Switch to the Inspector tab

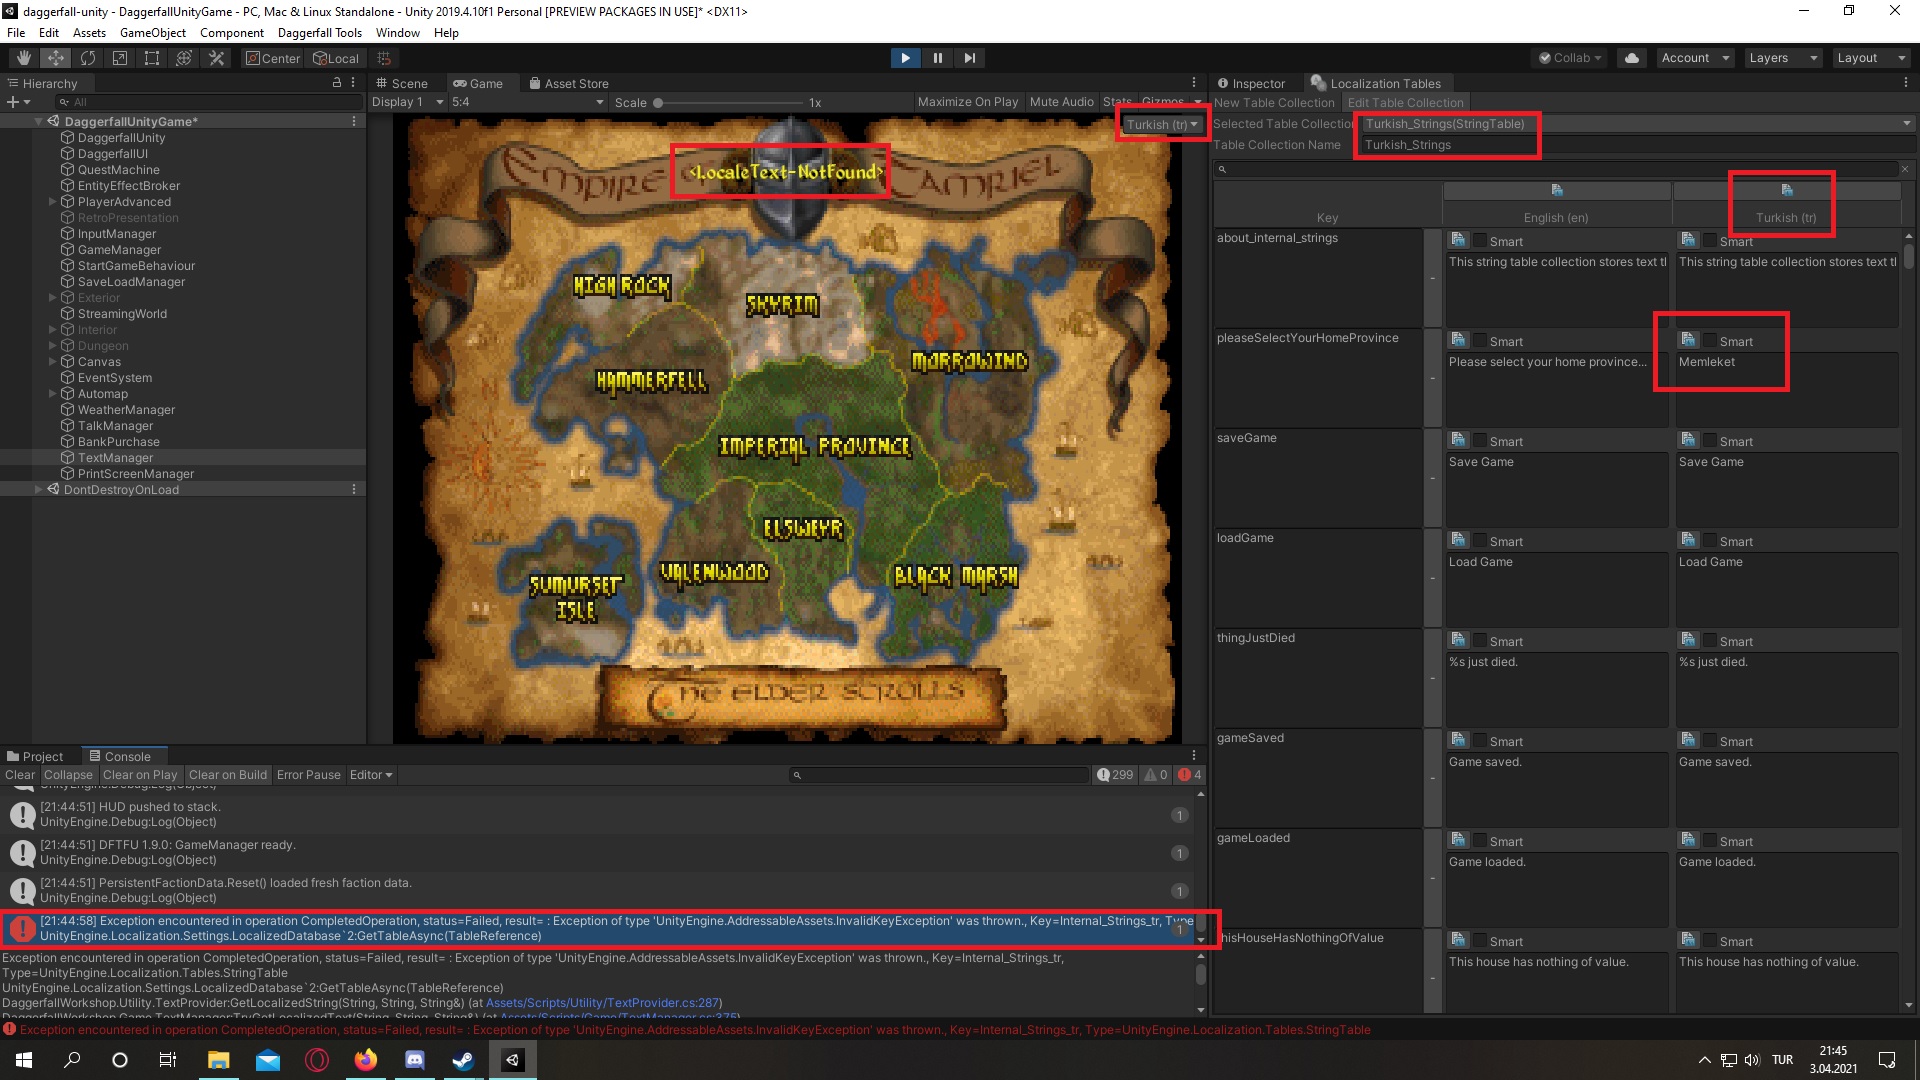click(x=1251, y=84)
